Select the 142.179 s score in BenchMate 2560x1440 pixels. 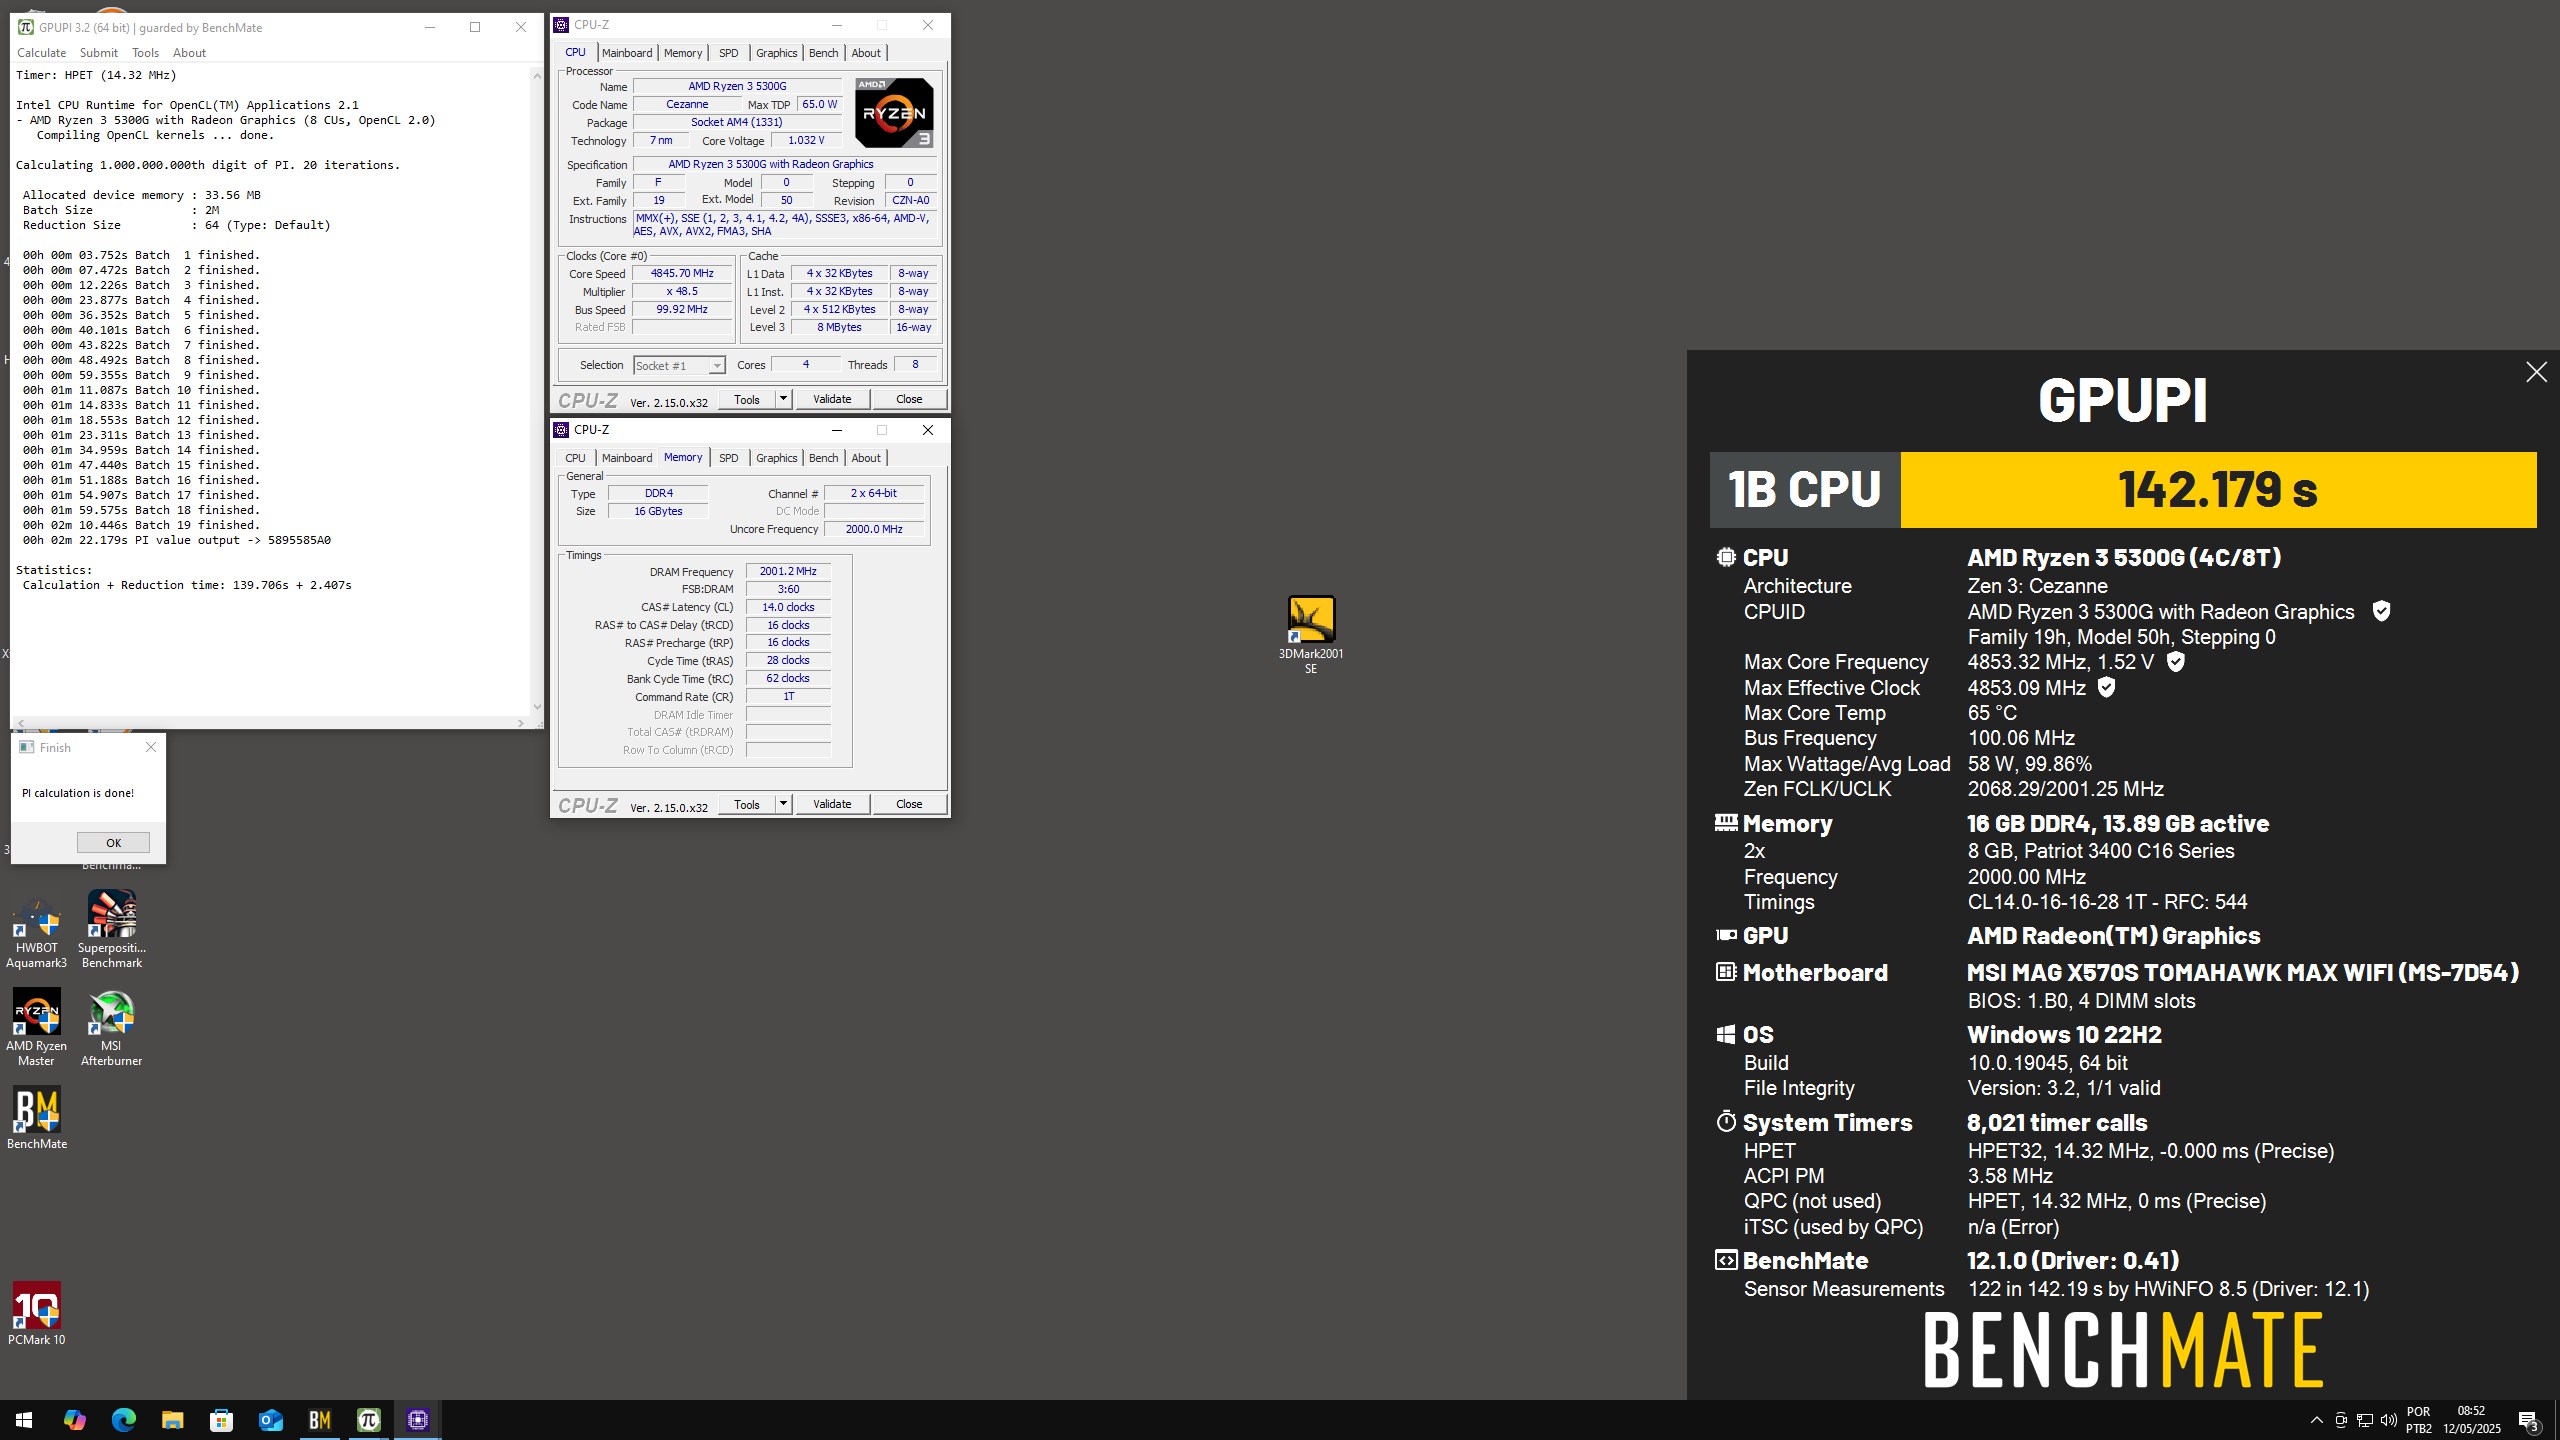click(2218, 490)
